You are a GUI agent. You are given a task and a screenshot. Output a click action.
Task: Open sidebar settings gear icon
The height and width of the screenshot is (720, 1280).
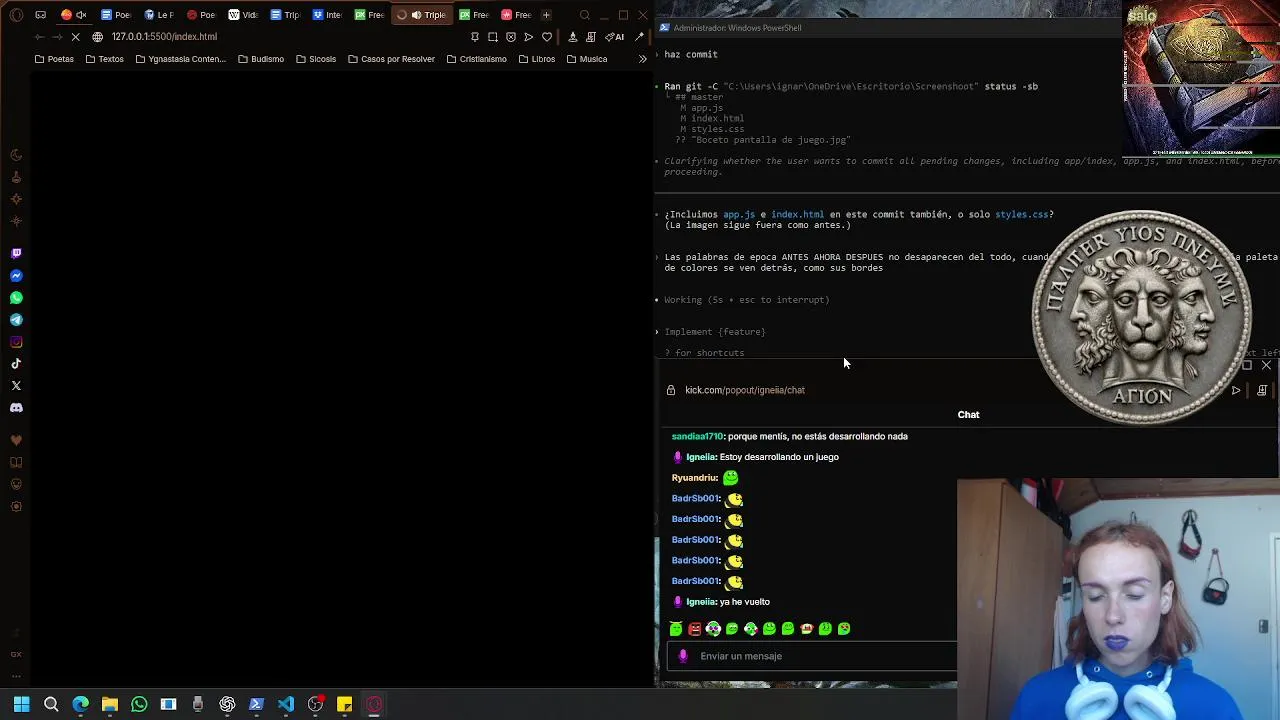point(16,506)
